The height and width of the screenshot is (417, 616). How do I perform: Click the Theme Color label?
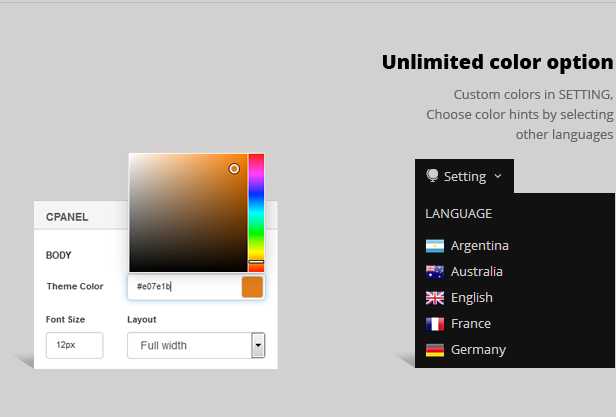click(x=75, y=286)
